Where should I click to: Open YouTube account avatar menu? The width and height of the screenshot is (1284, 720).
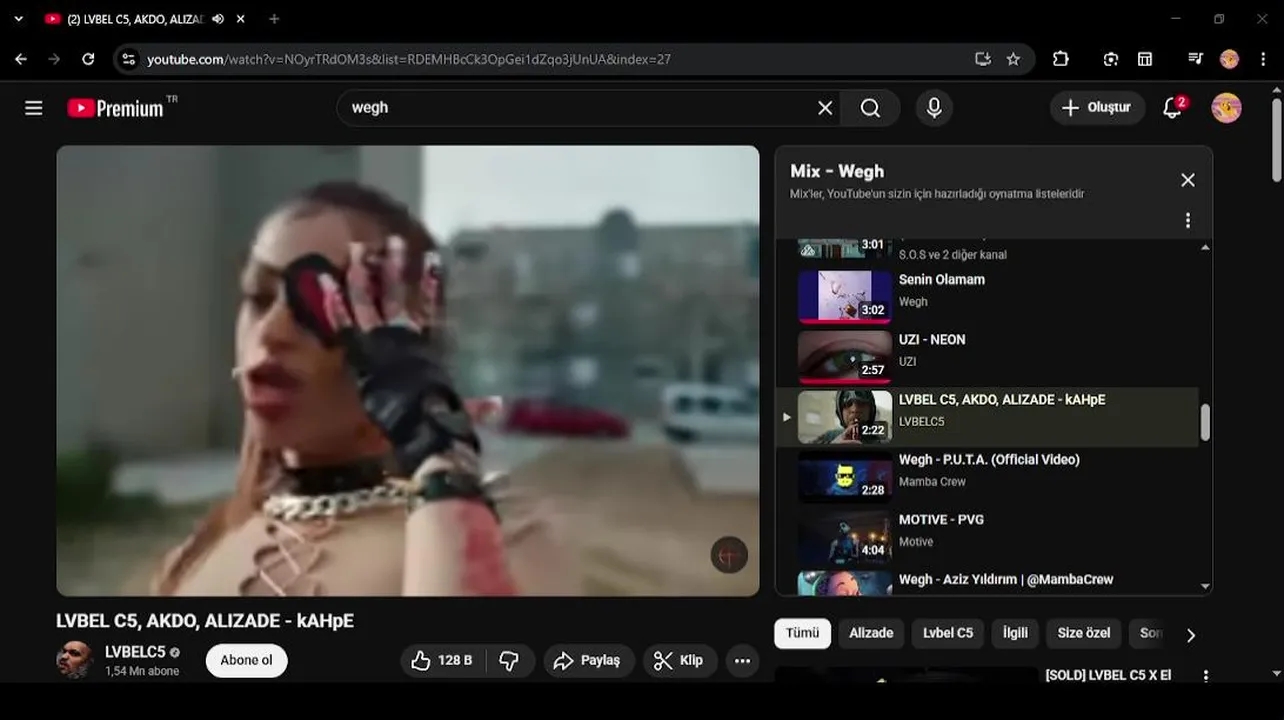1226,108
